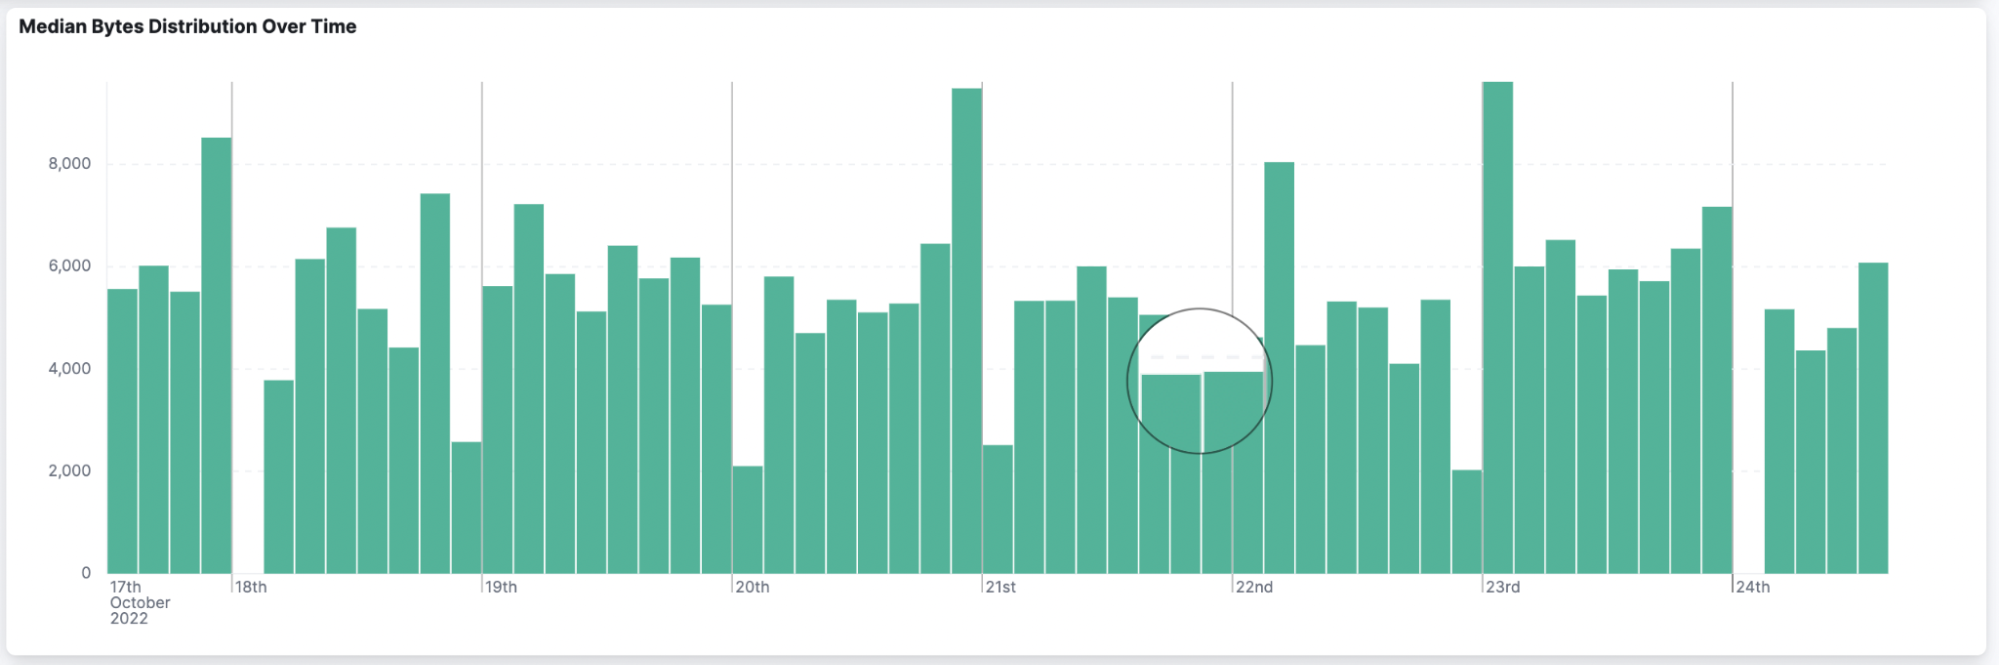The height and width of the screenshot is (665, 1999).
Task: Click the very first bar on the 17th
Action: click(x=122, y=431)
